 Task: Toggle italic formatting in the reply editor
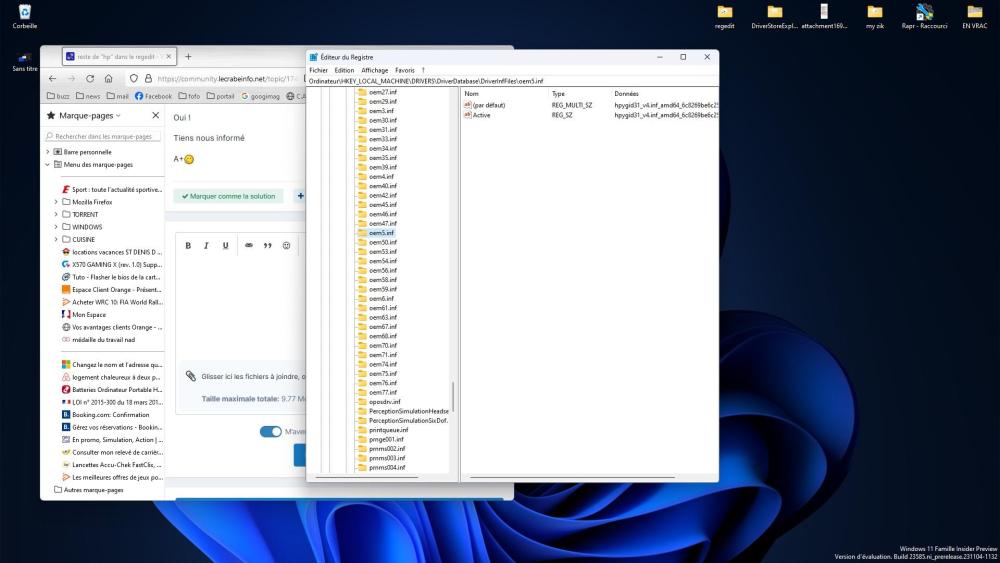click(206, 245)
